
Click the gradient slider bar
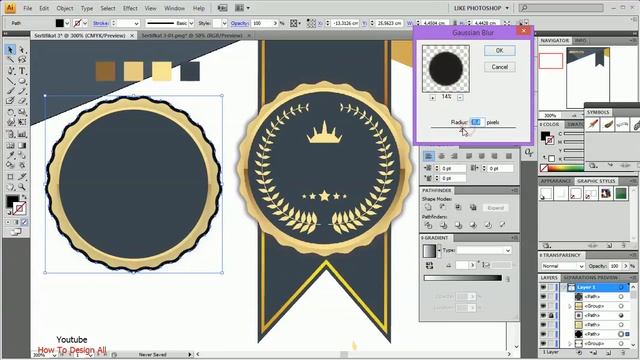(462, 278)
